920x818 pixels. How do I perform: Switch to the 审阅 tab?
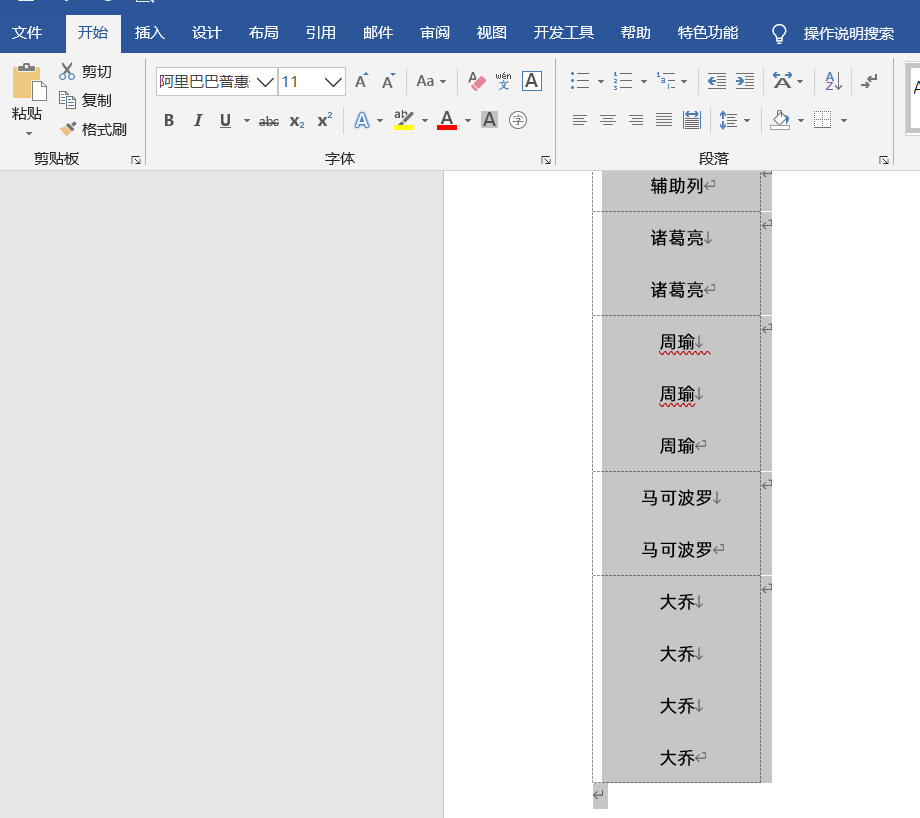click(x=435, y=33)
